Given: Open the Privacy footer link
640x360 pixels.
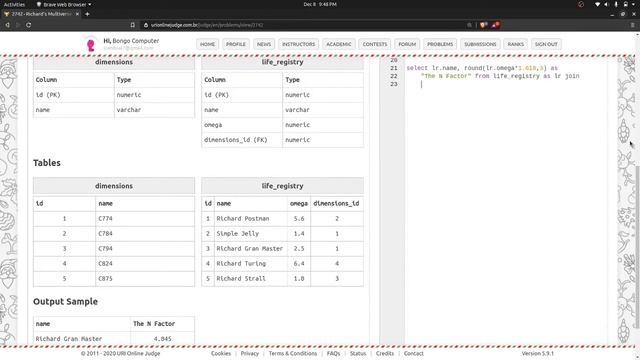Looking at the screenshot, I should click(x=250, y=353).
